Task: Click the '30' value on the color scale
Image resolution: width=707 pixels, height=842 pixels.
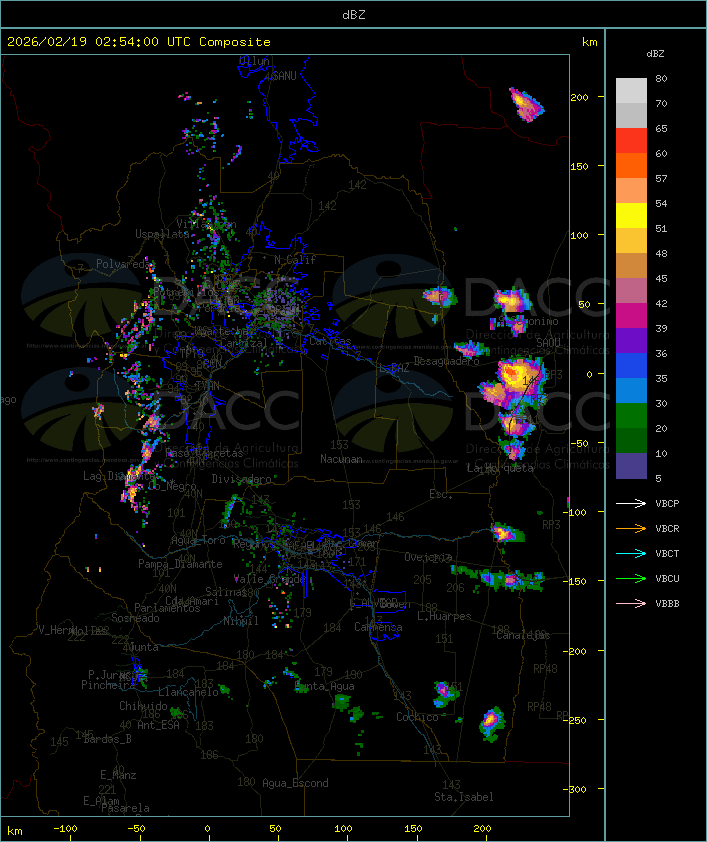Action: (x=661, y=403)
